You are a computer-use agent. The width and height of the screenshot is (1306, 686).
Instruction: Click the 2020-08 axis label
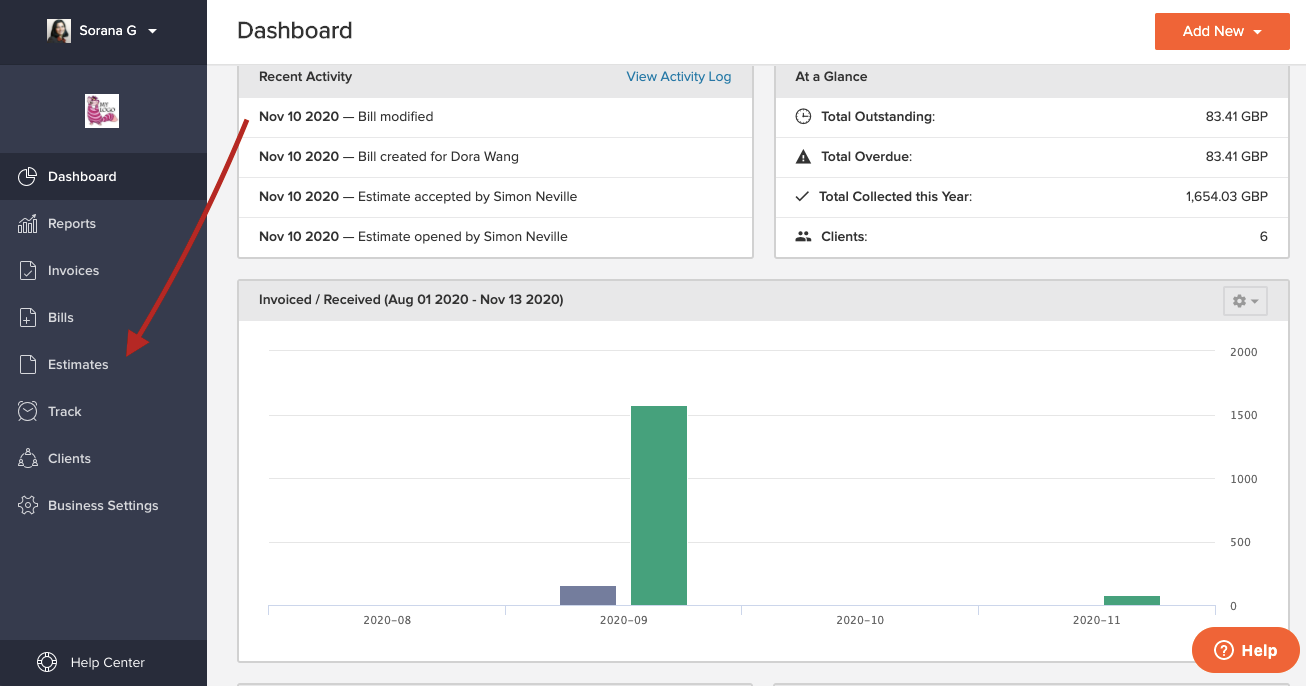click(387, 621)
